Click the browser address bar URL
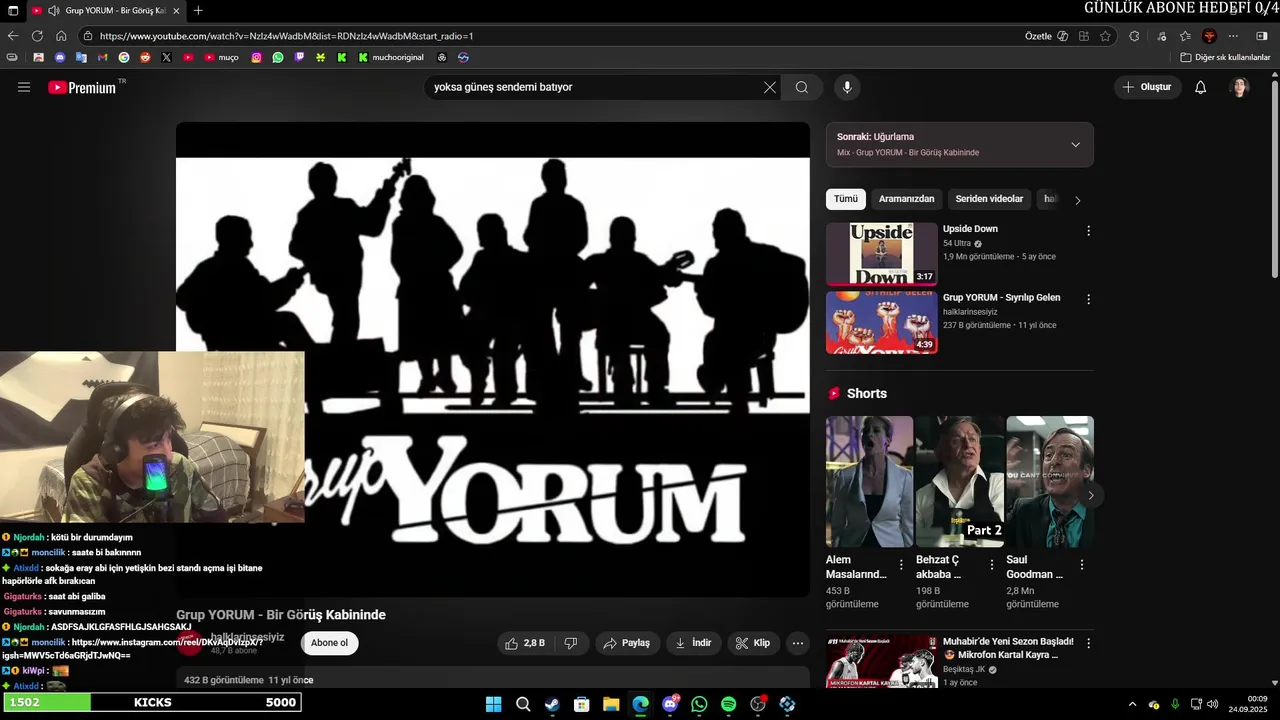The image size is (1280, 720). point(287,36)
